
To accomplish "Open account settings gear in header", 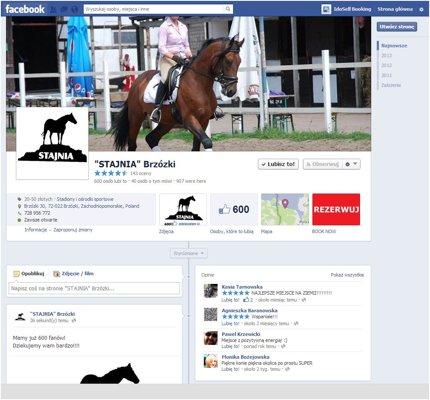I will click(x=421, y=9).
